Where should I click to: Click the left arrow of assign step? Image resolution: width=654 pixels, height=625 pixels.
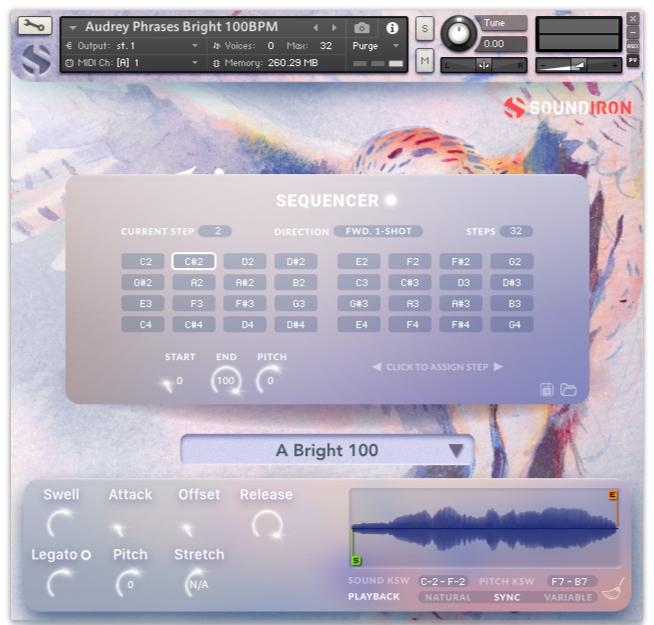(x=377, y=367)
